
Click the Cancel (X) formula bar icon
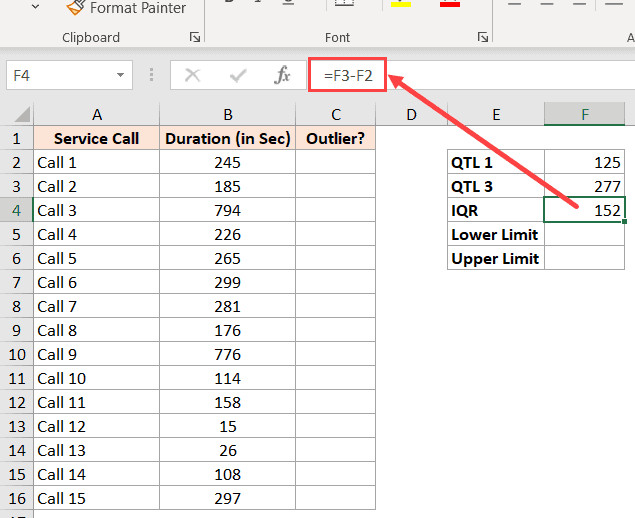[193, 75]
